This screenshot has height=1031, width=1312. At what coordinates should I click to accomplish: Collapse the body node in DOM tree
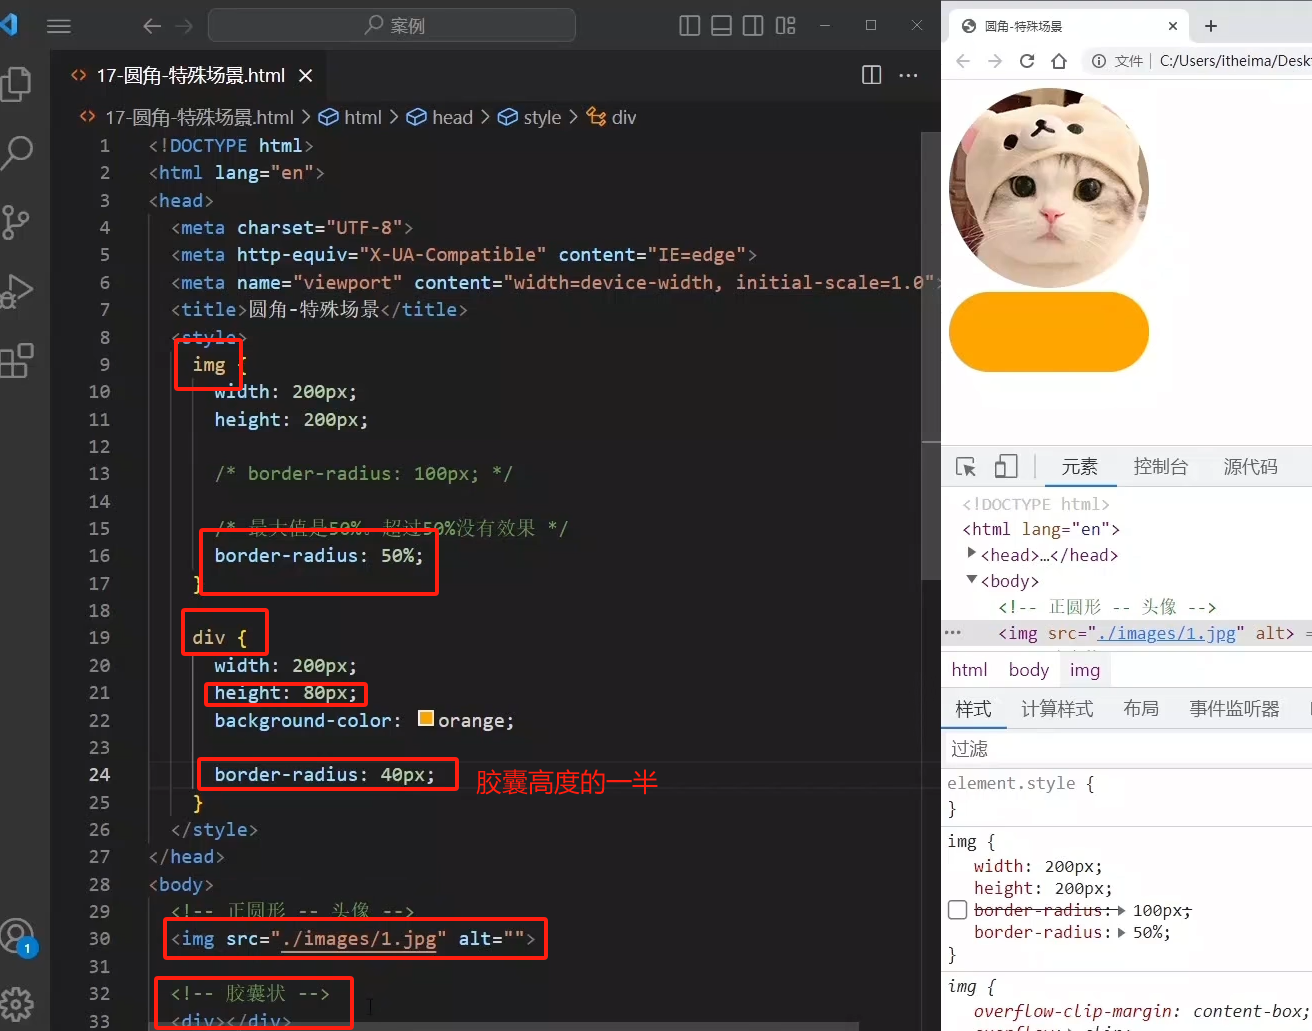(x=971, y=580)
